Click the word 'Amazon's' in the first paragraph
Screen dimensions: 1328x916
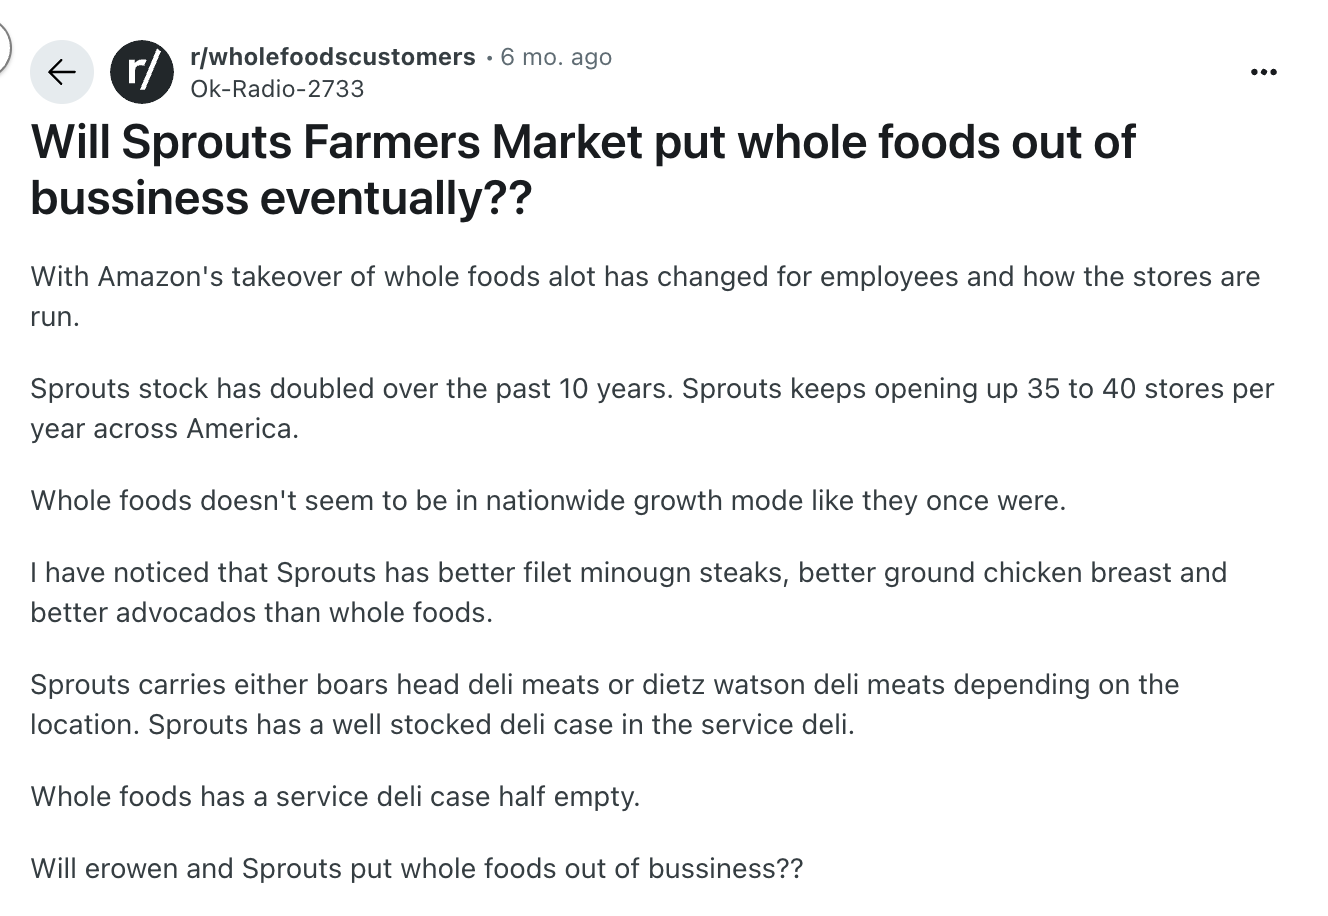[160, 276]
